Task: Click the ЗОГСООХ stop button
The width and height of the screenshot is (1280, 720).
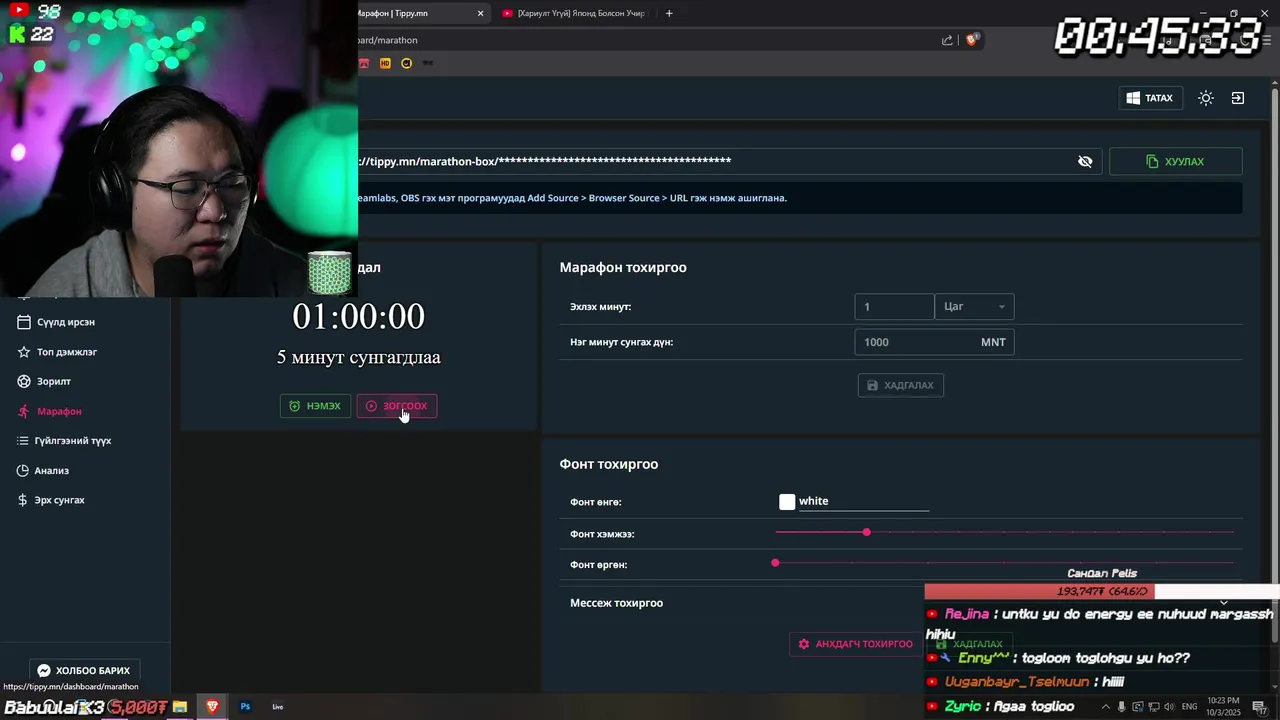Action: pos(397,406)
